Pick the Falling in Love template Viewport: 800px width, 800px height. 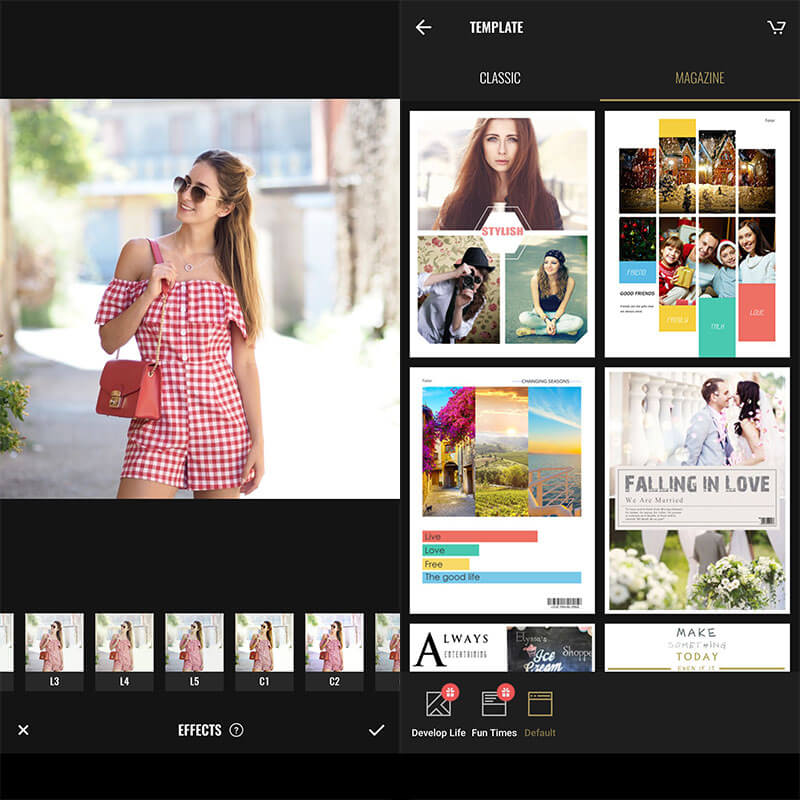tap(697, 490)
